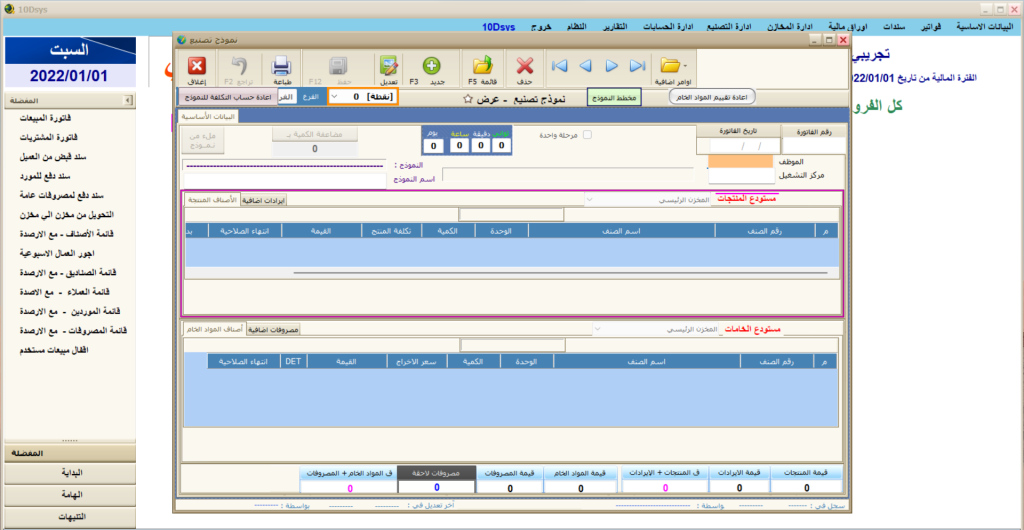Switch to the الأصناف المنتجة tab

tap(212, 200)
